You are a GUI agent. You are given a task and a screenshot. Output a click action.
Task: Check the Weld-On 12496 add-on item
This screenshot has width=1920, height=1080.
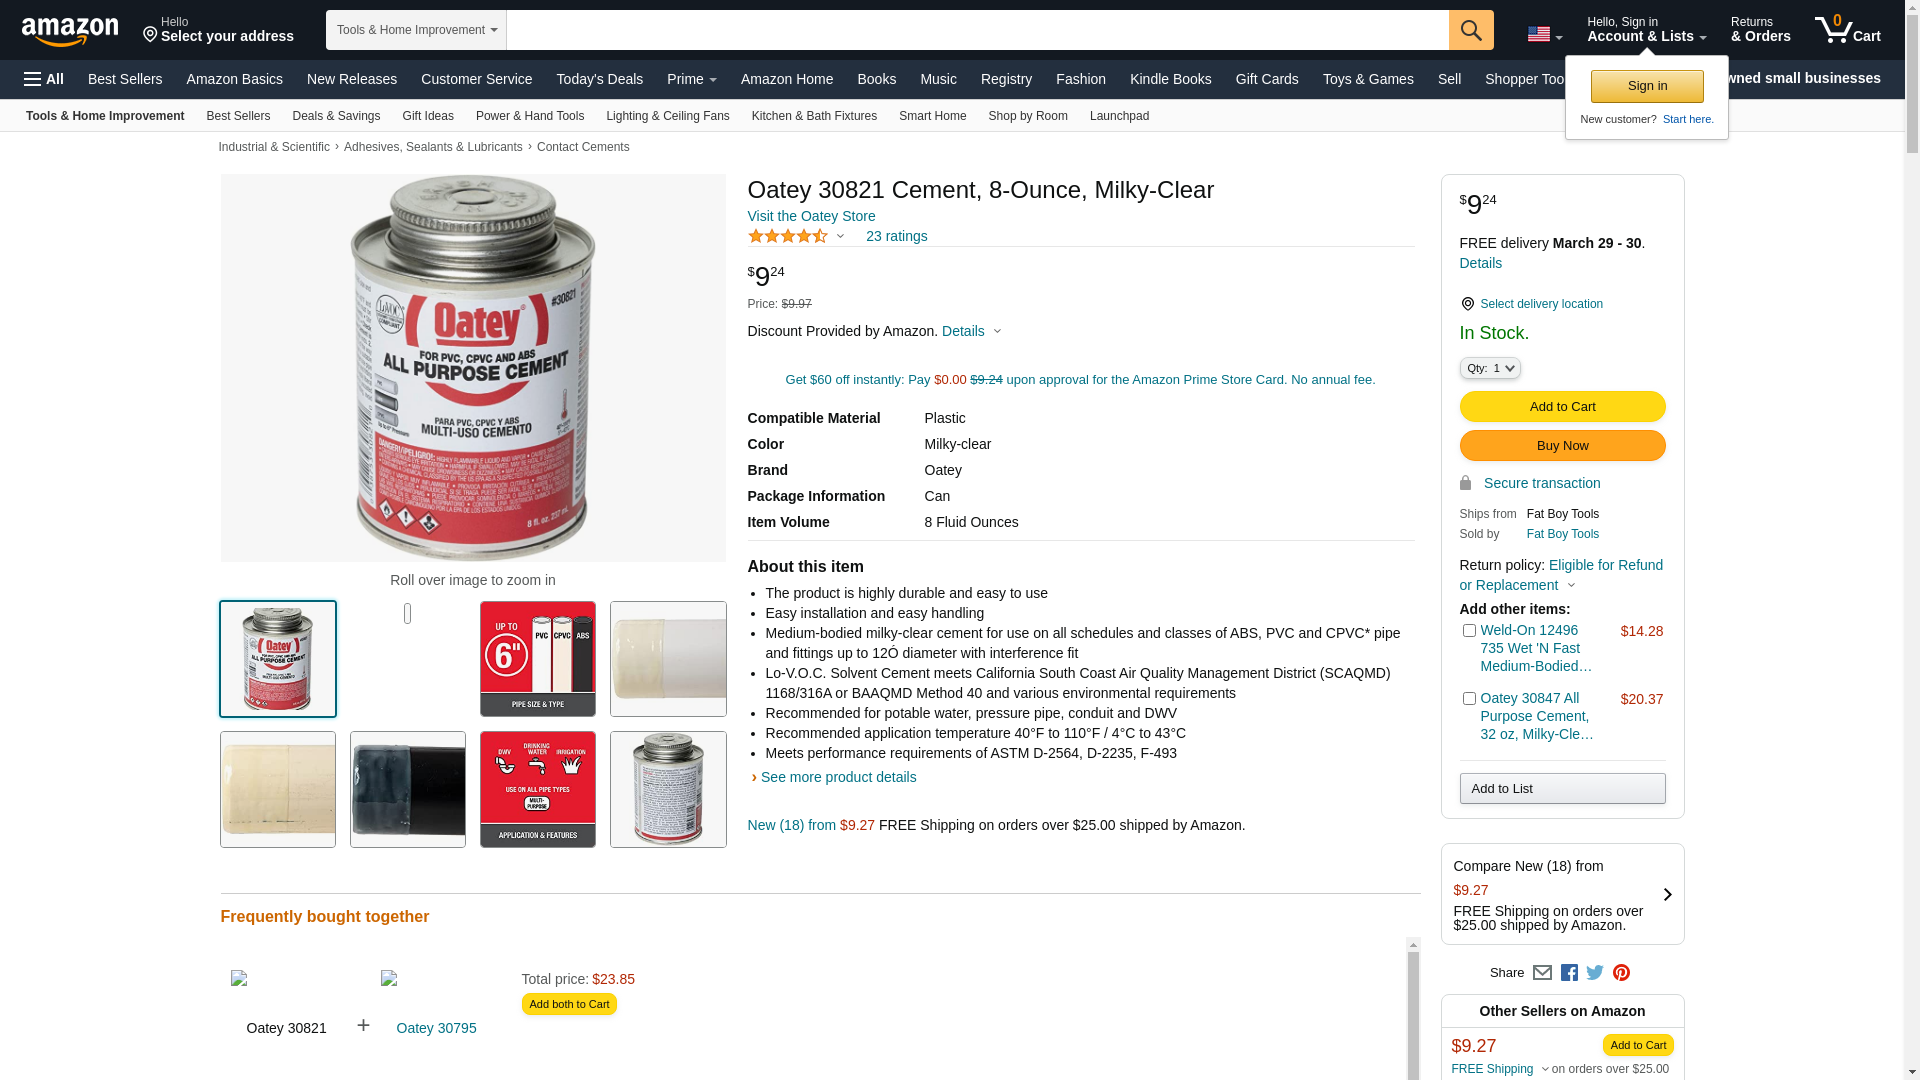coord(1469,631)
